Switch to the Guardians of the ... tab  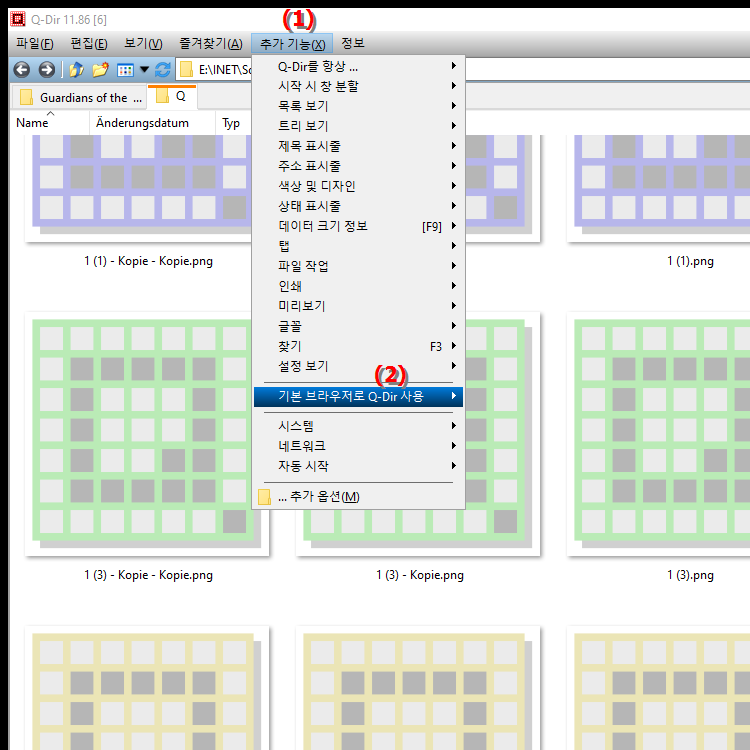point(79,98)
